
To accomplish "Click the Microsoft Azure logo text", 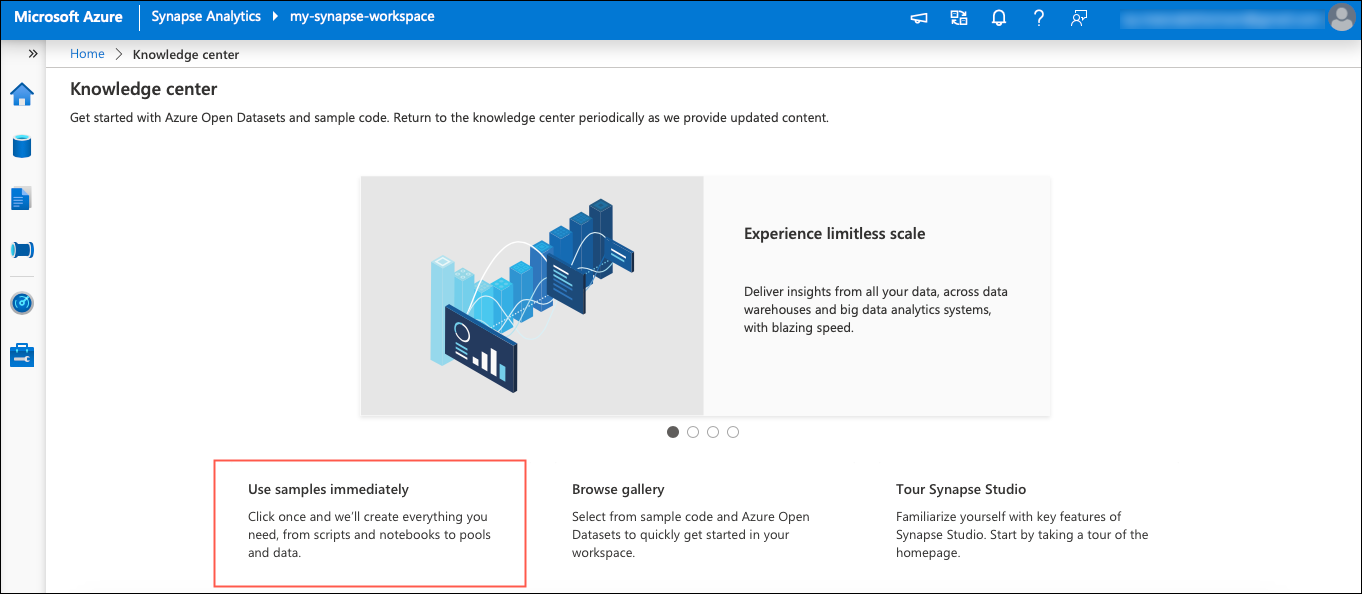I will coord(68,17).
